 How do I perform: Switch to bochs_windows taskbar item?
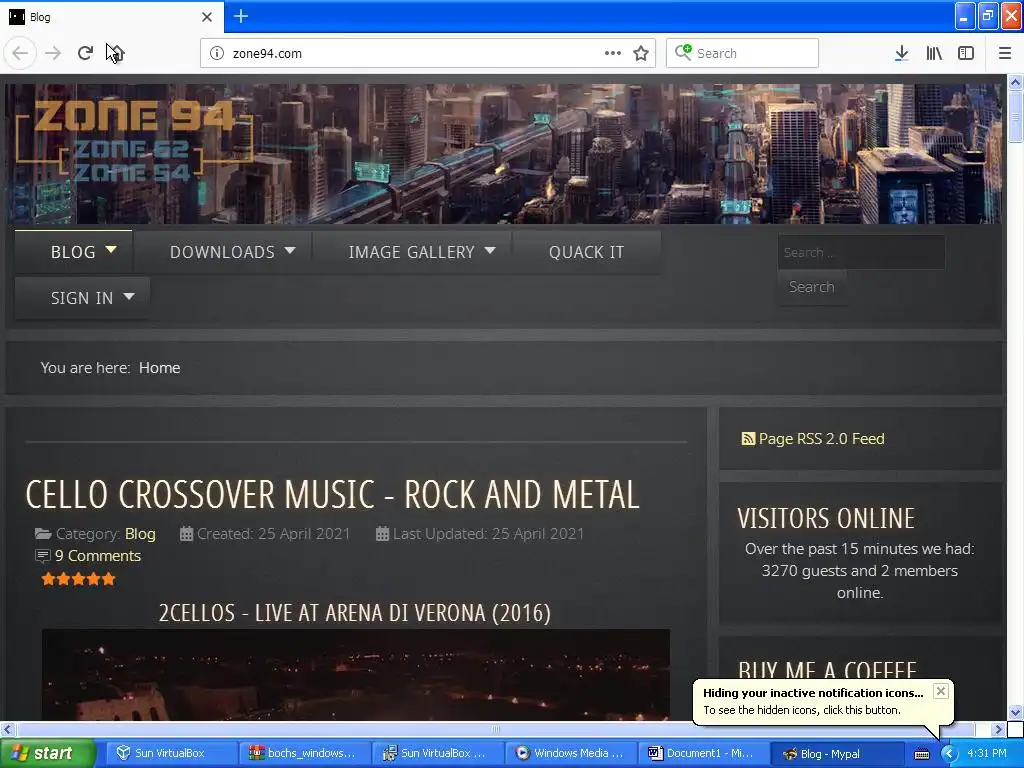point(304,754)
